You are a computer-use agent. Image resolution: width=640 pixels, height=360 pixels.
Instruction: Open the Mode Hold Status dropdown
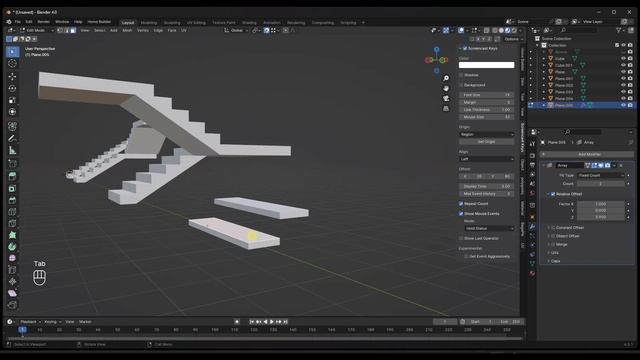coord(489,228)
